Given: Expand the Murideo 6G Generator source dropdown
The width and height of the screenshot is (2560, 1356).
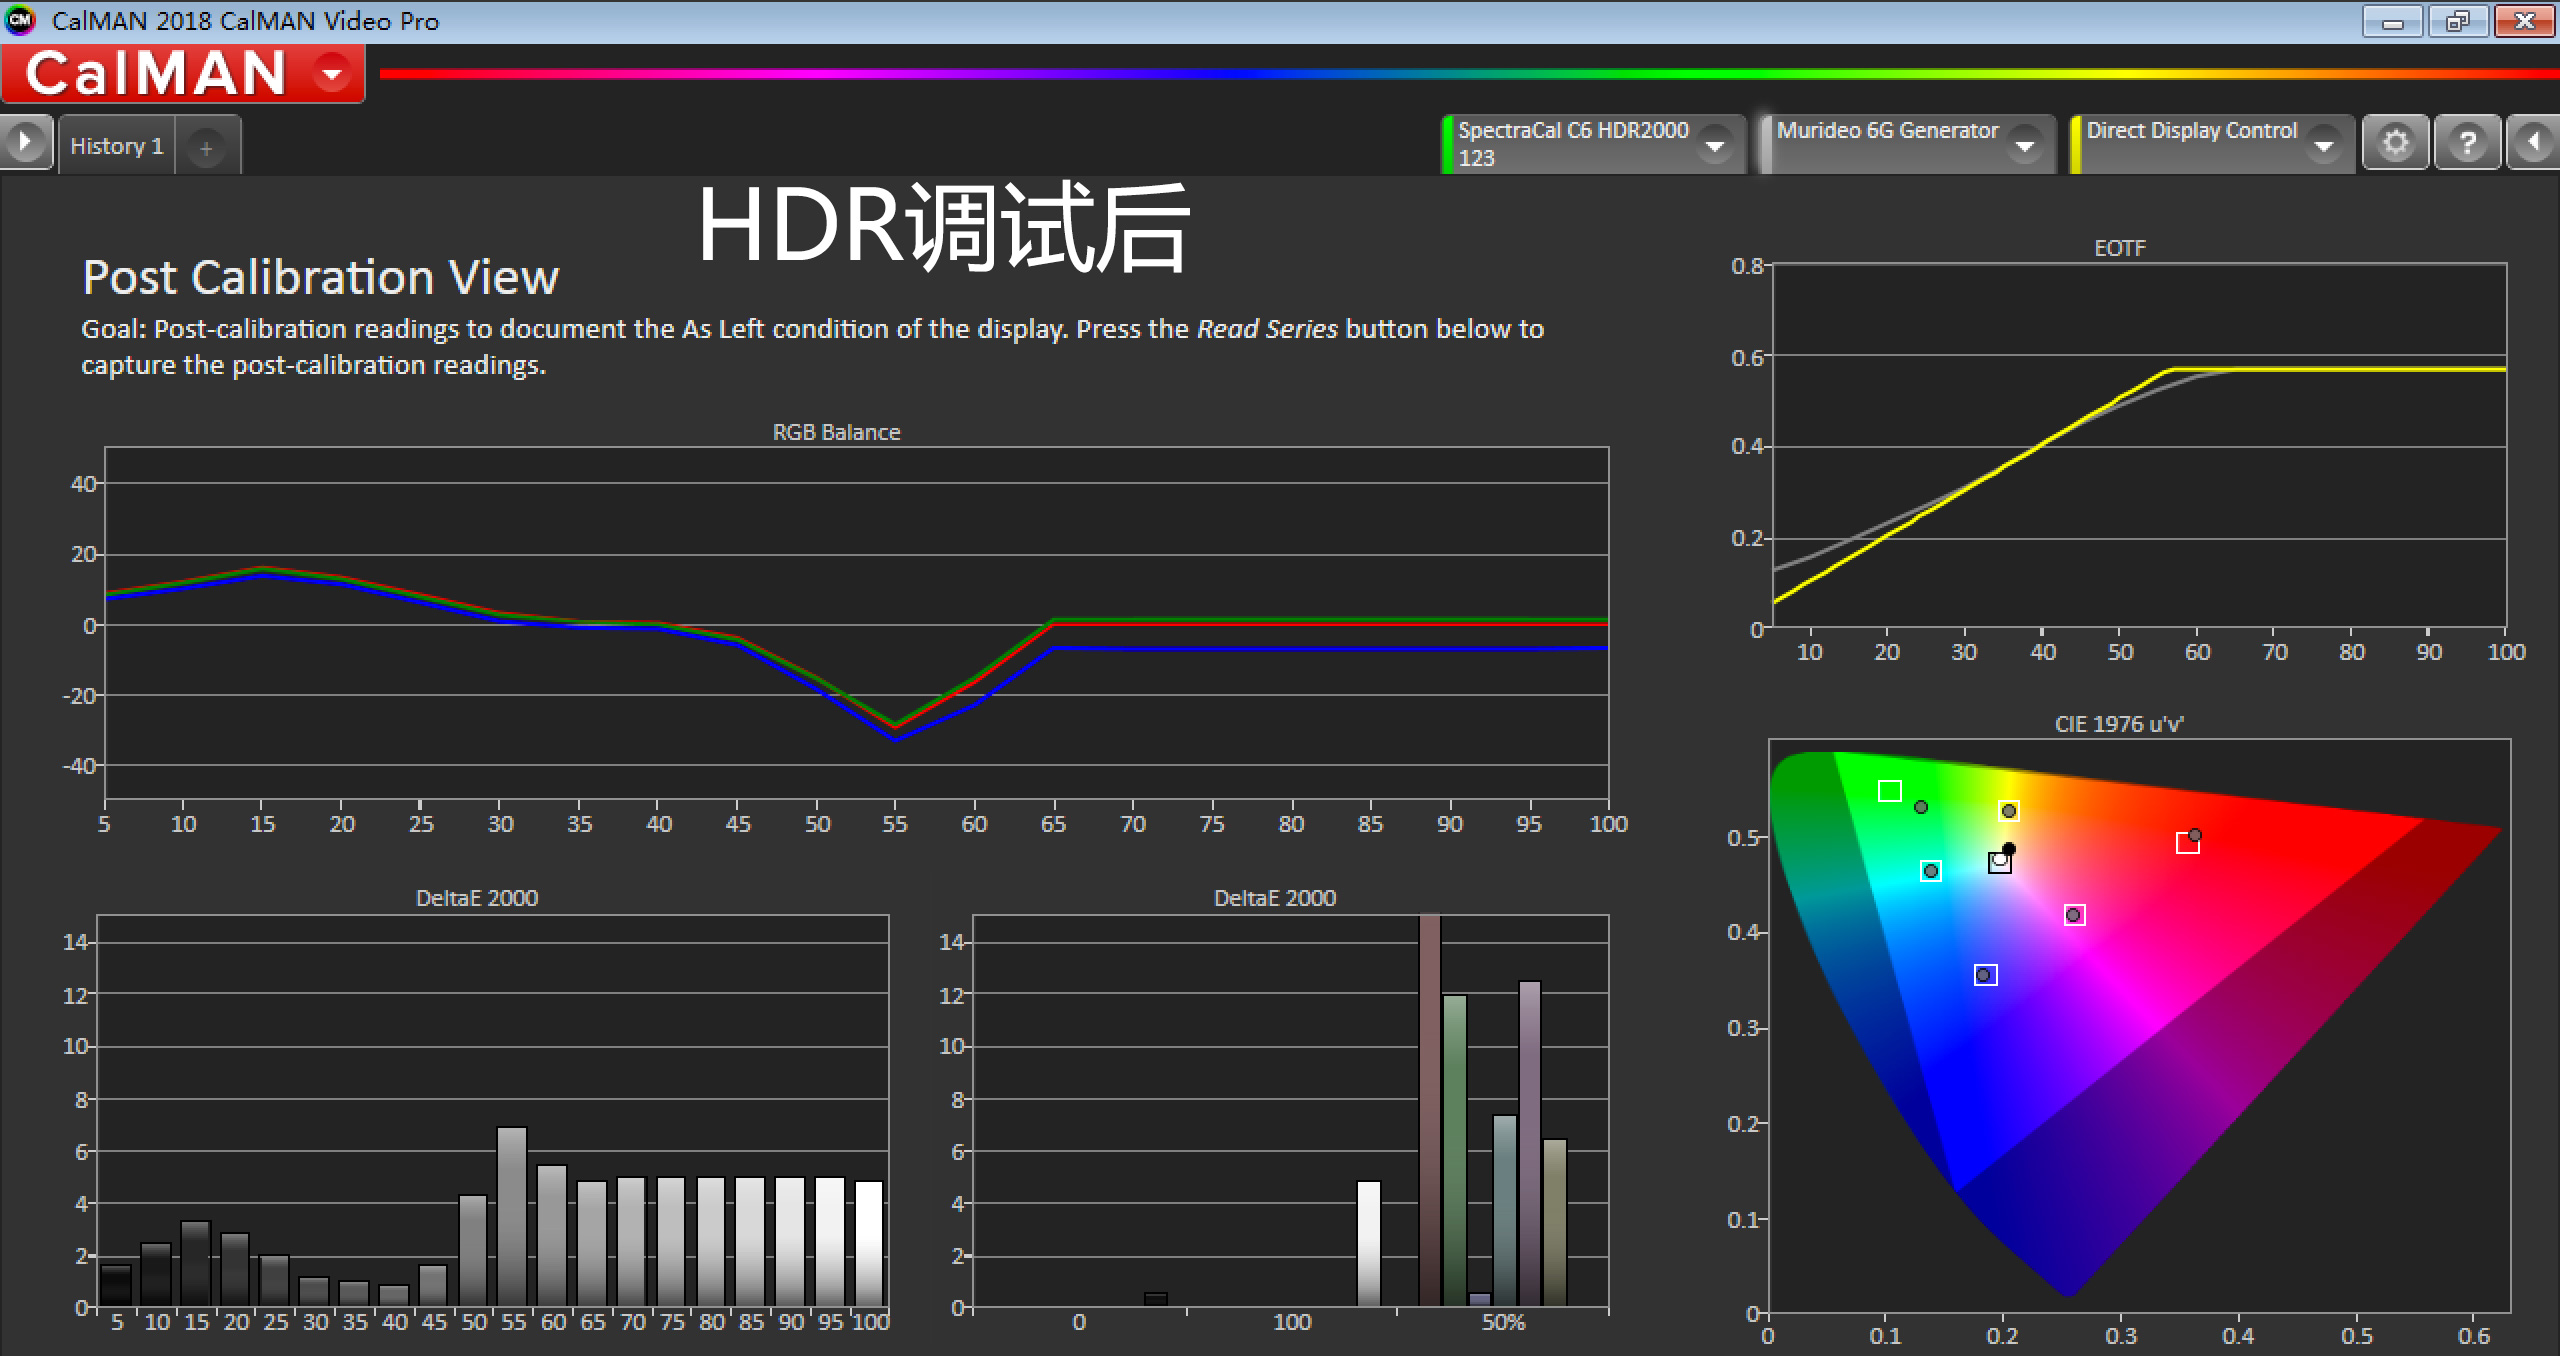Looking at the screenshot, I should (2025, 146).
